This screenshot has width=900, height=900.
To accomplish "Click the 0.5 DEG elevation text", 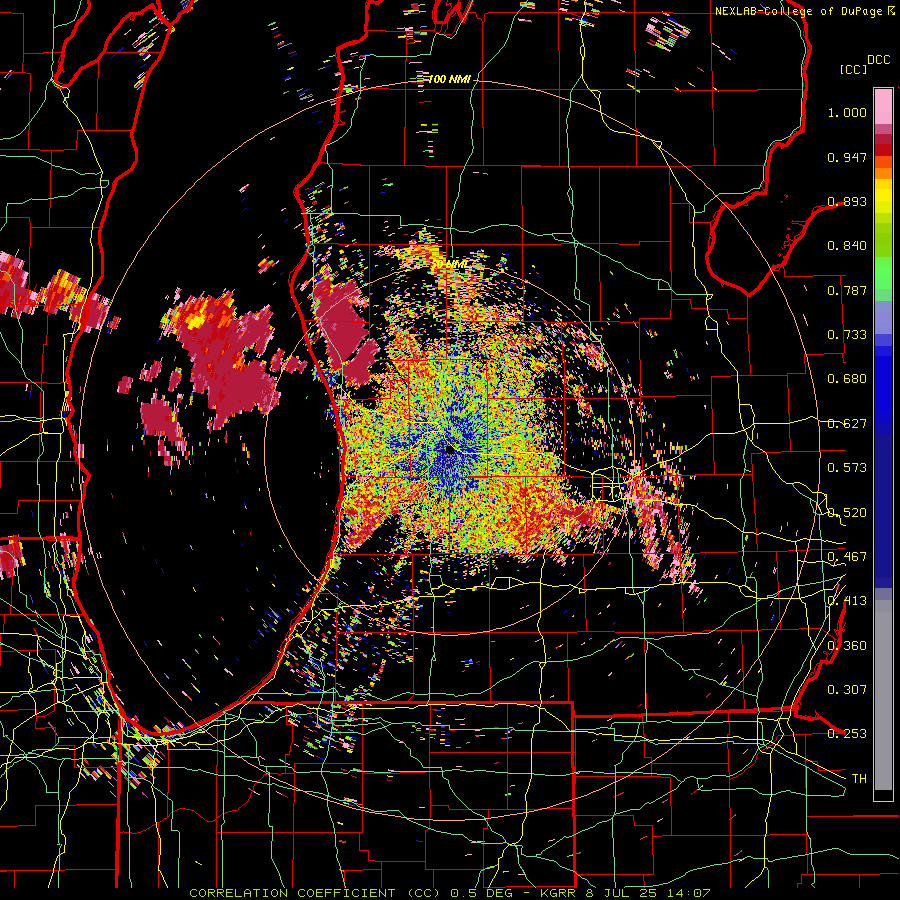I will coord(482,893).
